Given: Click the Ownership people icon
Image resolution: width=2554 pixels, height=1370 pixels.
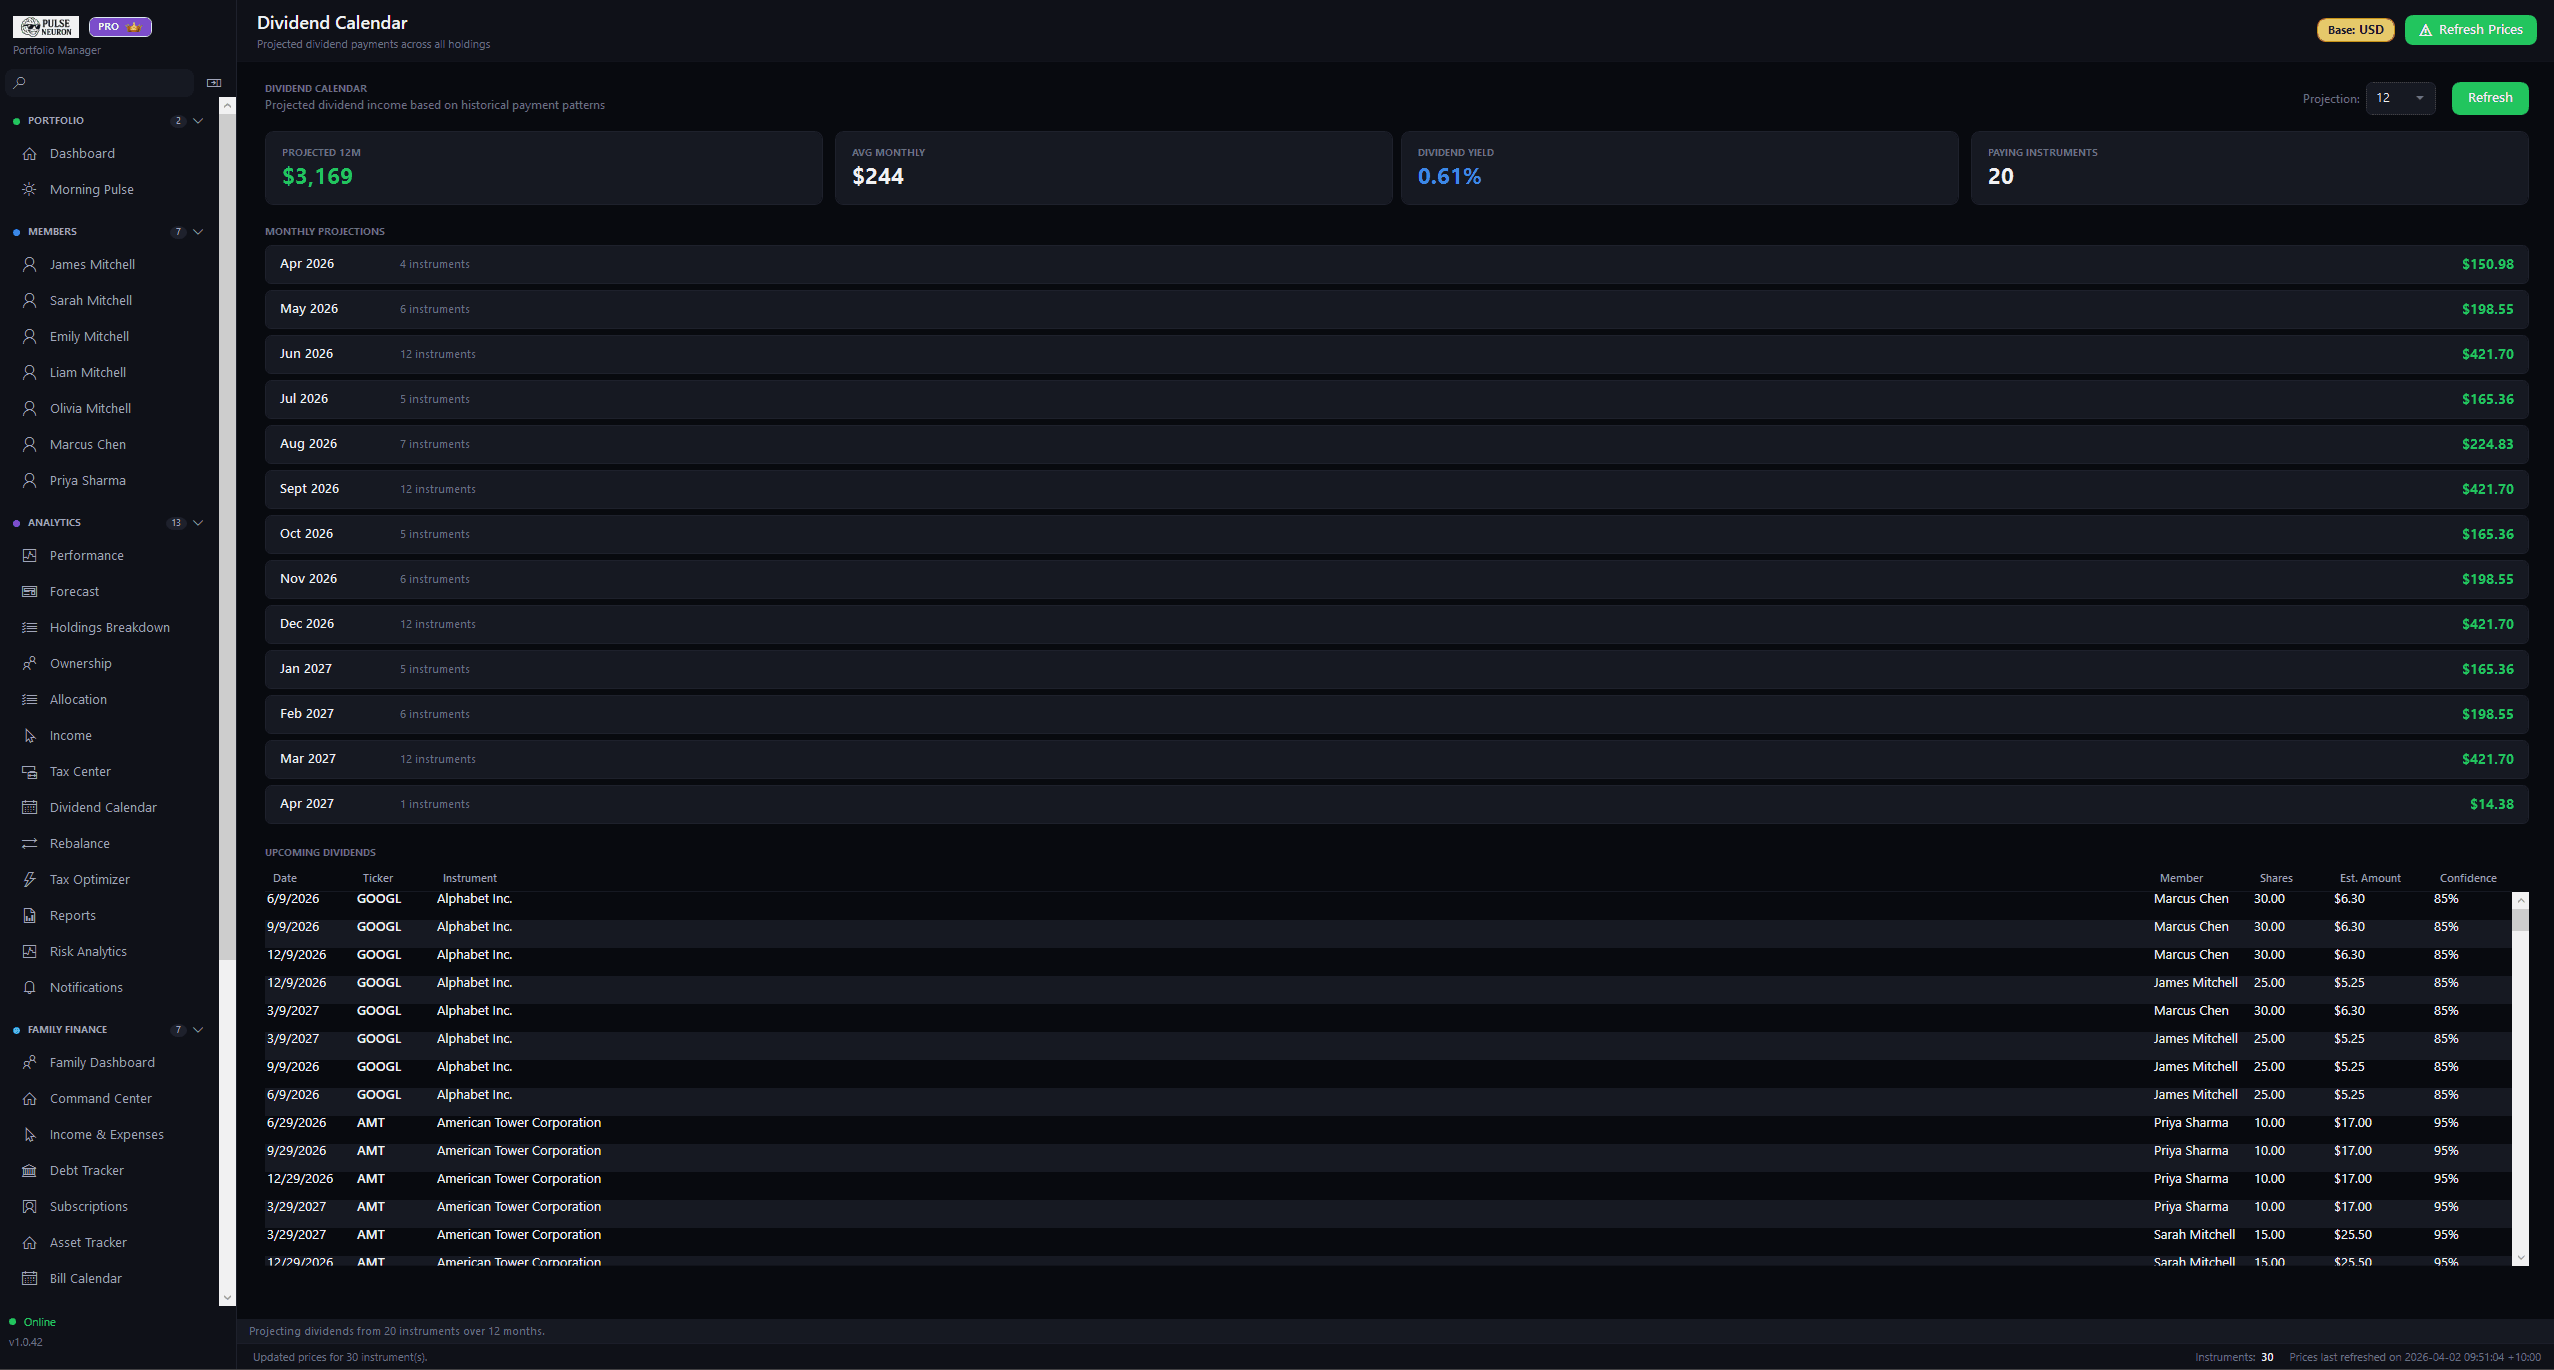Looking at the screenshot, I should point(30,663).
